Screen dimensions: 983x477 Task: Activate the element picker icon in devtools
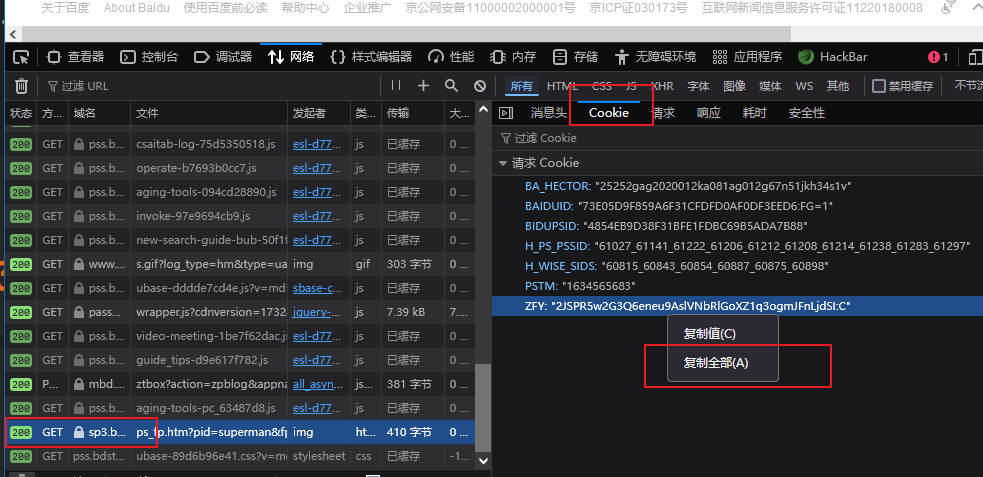[21, 57]
